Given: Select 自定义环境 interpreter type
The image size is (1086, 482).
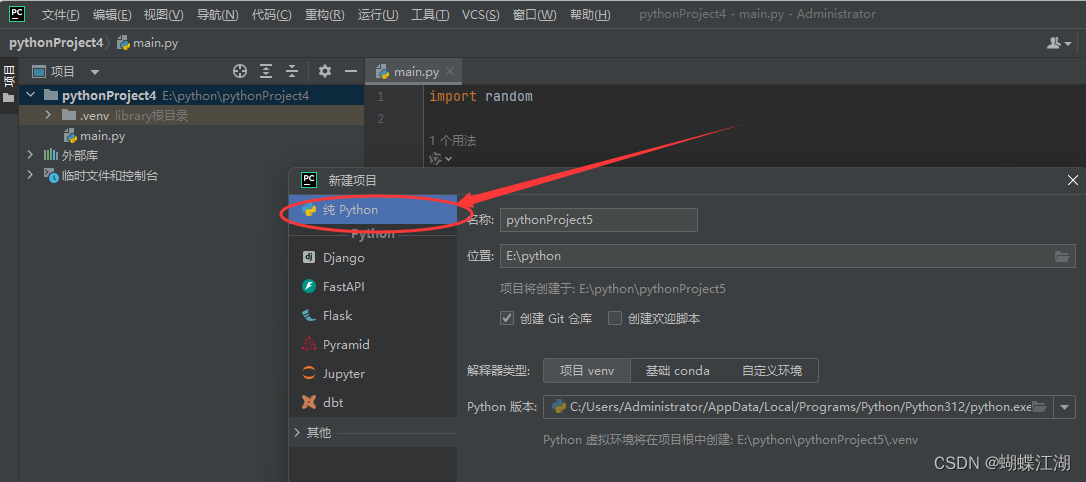Looking at the screenshot, I should [x=772, y=371].
